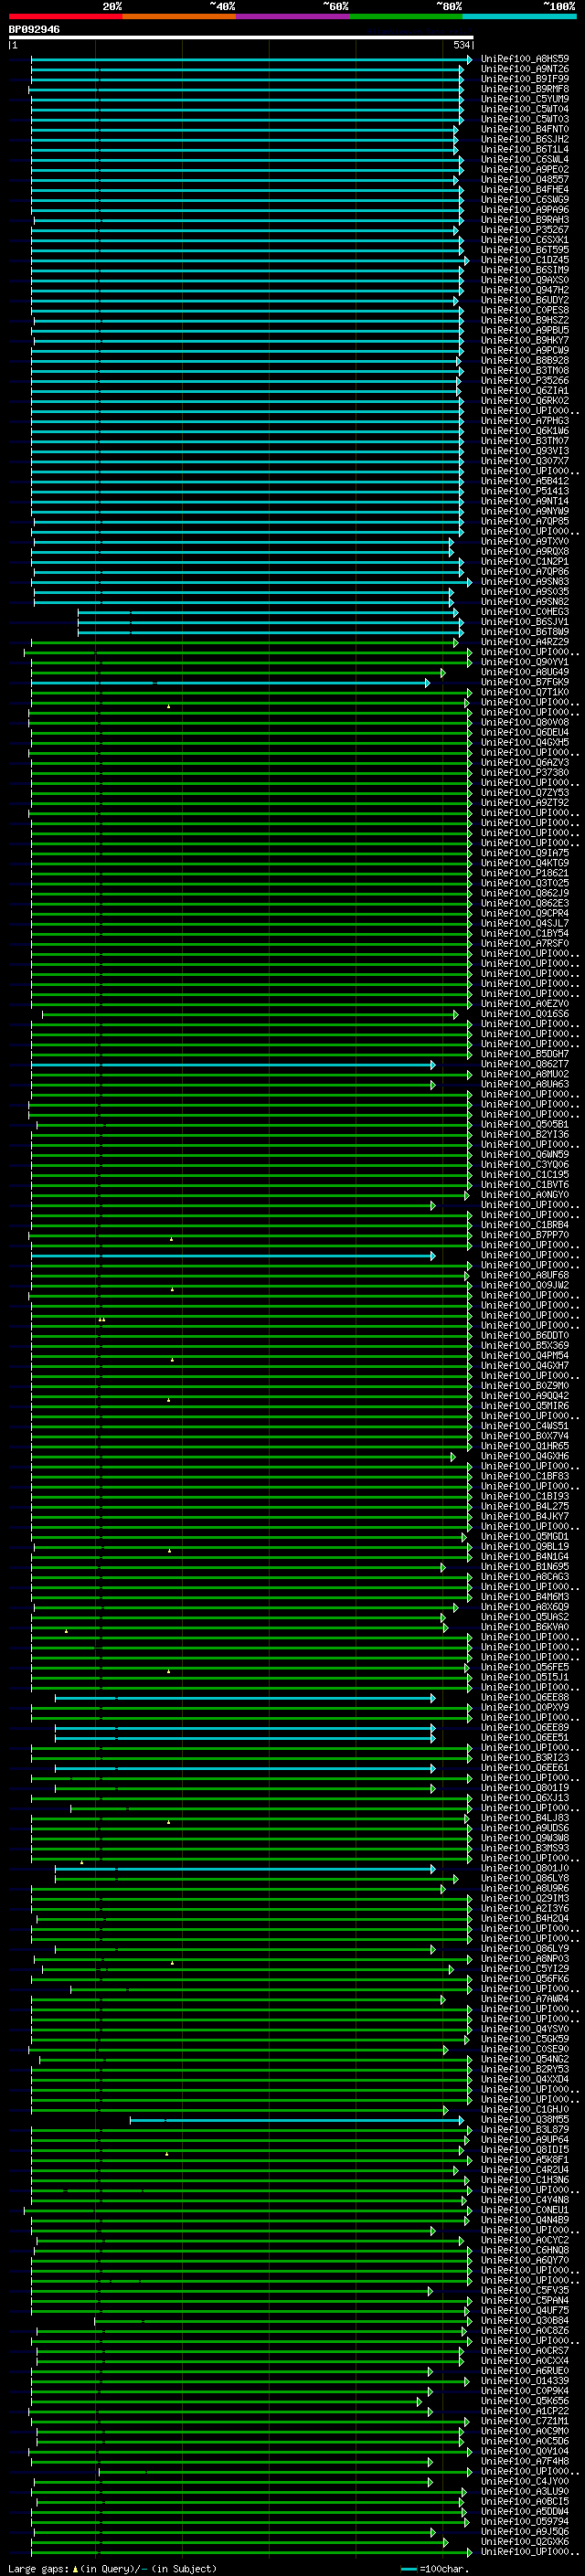The height and width of the screenshot is (2576, 585).
Task: Select label UniRef100_P51413
Action: 525,491
